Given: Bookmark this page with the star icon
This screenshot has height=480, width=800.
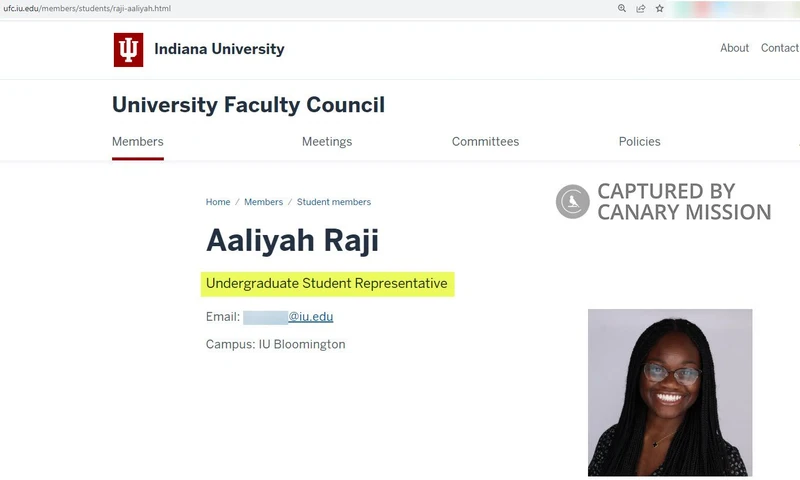Looking at the screenshot, I should 660,8.
